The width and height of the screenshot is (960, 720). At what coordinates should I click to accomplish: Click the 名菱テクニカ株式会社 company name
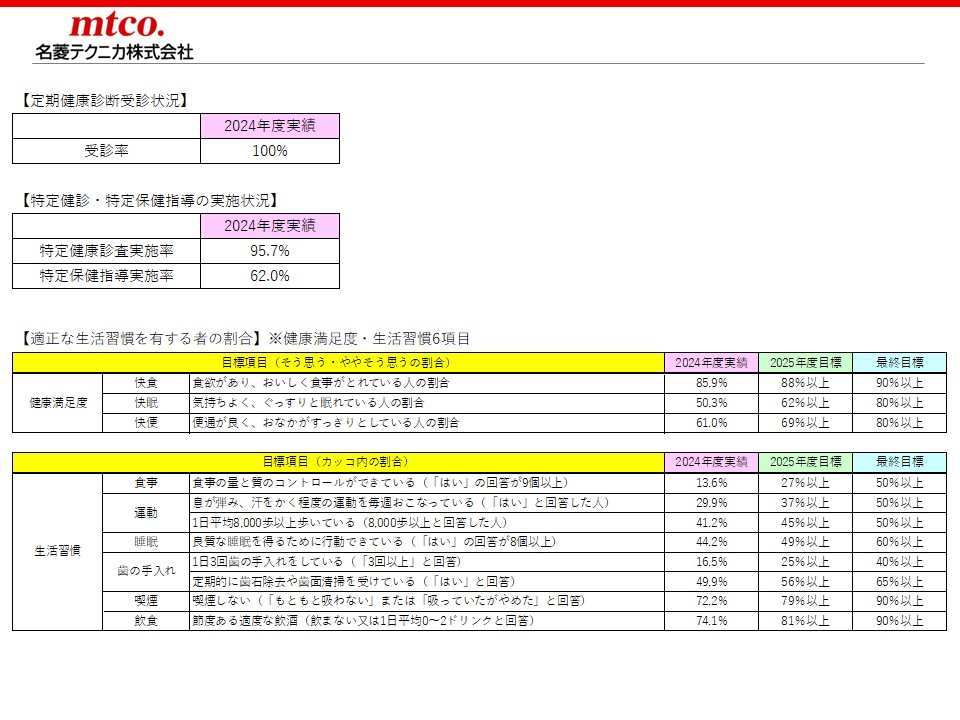(x=114, y=52)
